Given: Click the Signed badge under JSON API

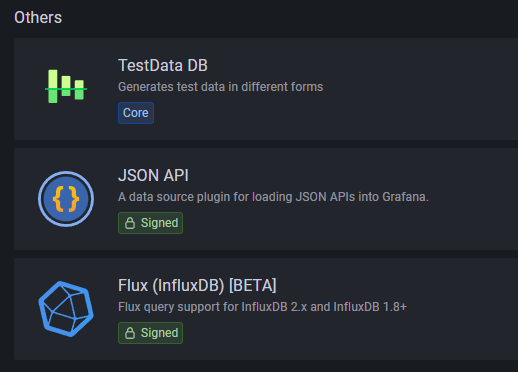Looking at the screenshot, I should point(150,223).
